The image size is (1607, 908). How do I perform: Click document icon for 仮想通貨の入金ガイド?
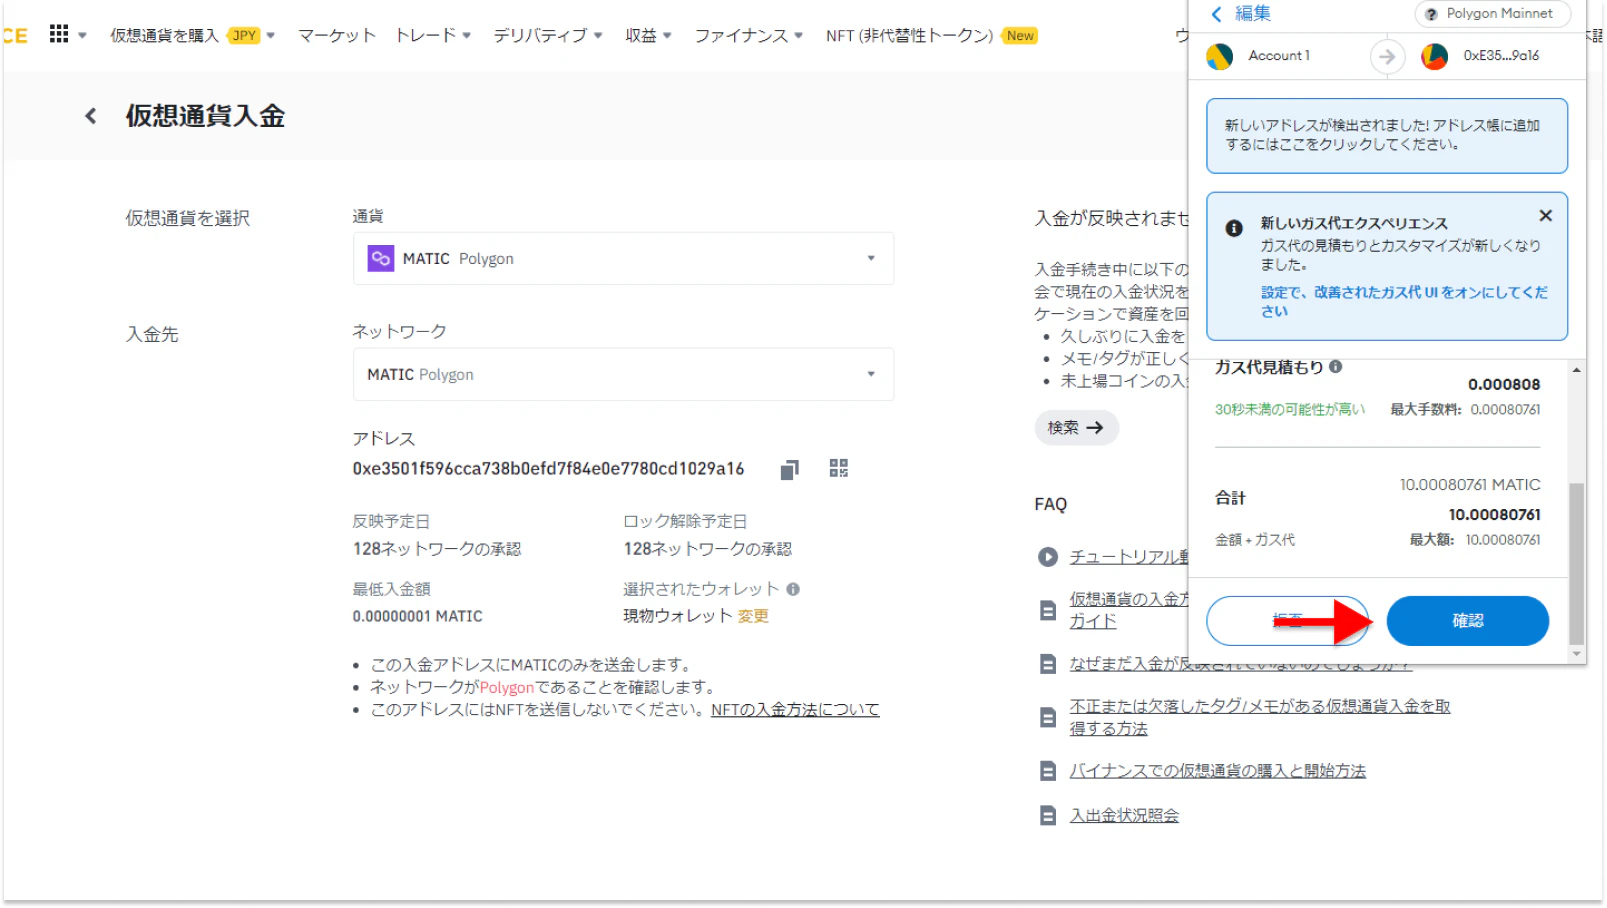pos(1048,610)
